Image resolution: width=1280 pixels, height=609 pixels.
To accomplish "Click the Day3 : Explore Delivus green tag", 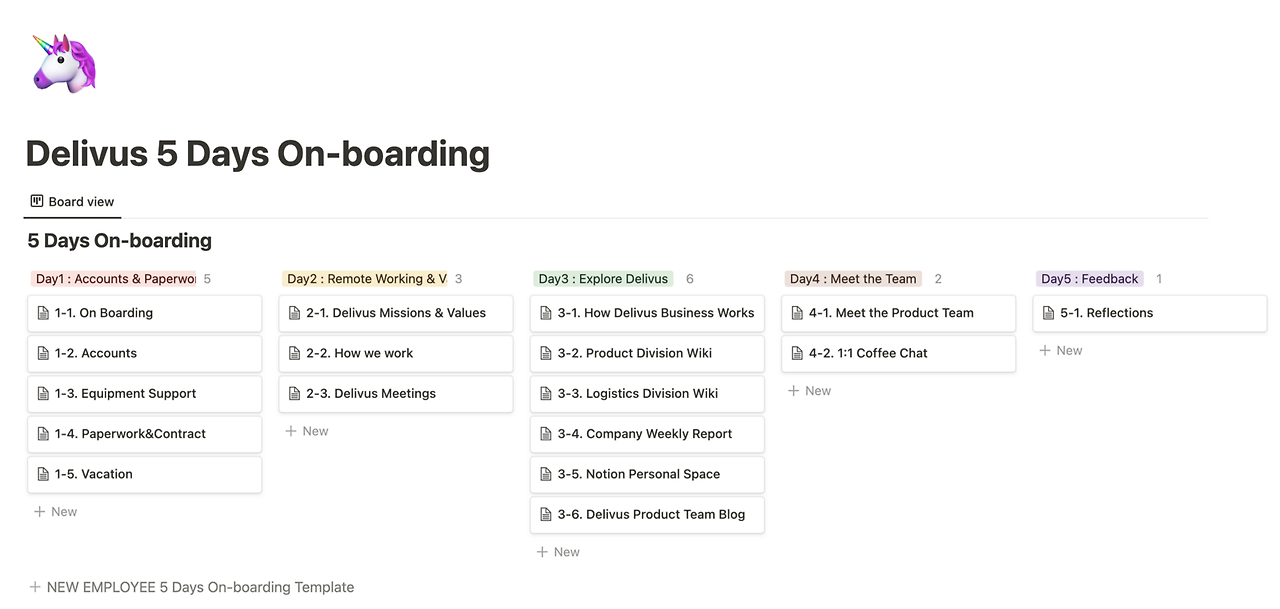I will pos(602,279).
